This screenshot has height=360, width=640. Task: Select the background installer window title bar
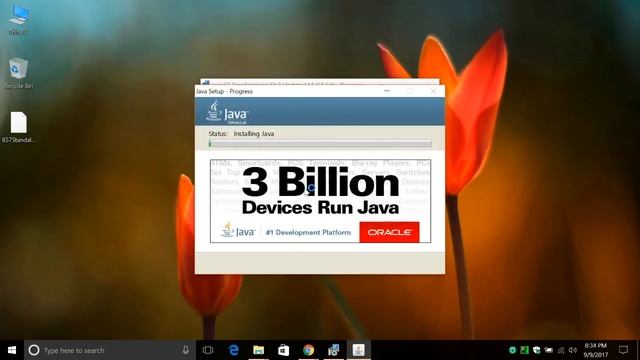[x=320, y=82]
